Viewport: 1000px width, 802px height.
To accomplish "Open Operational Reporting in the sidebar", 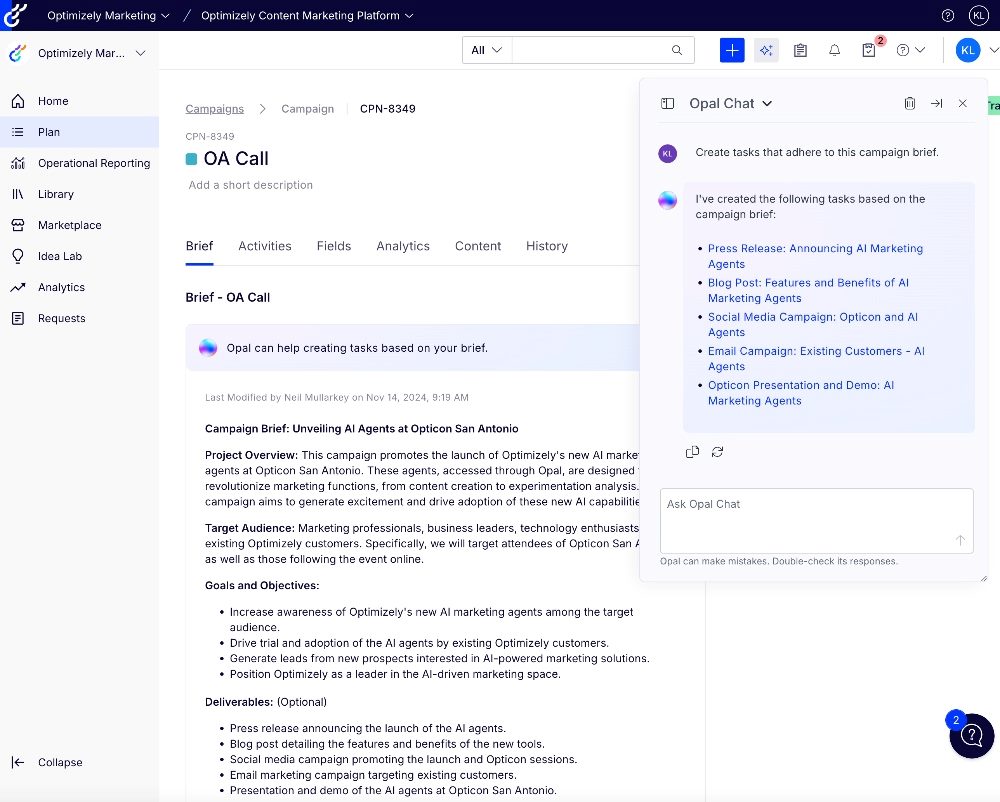I will pyautogui.click(x=79, y=163).
